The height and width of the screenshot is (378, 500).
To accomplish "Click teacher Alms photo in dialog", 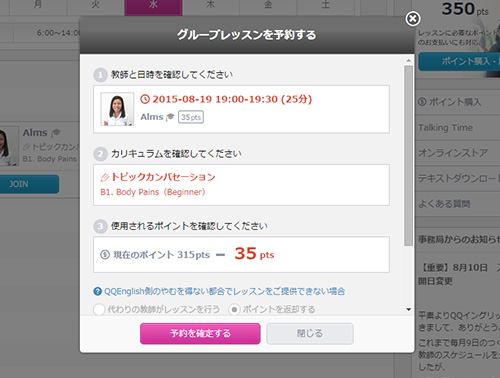I will tap(117, 109).
